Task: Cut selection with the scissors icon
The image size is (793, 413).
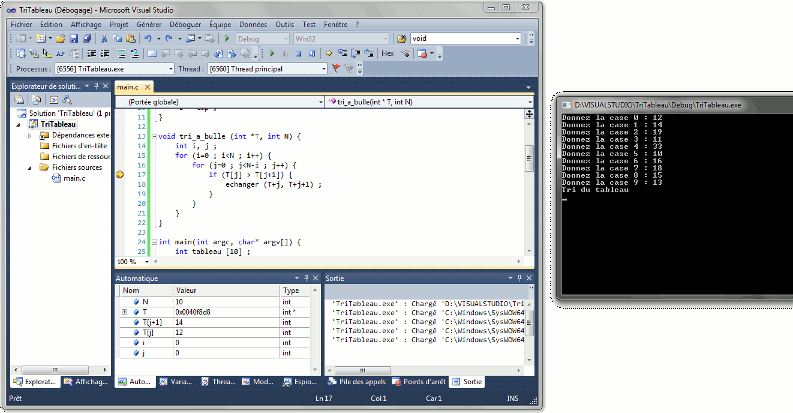Action: point(104,38)
